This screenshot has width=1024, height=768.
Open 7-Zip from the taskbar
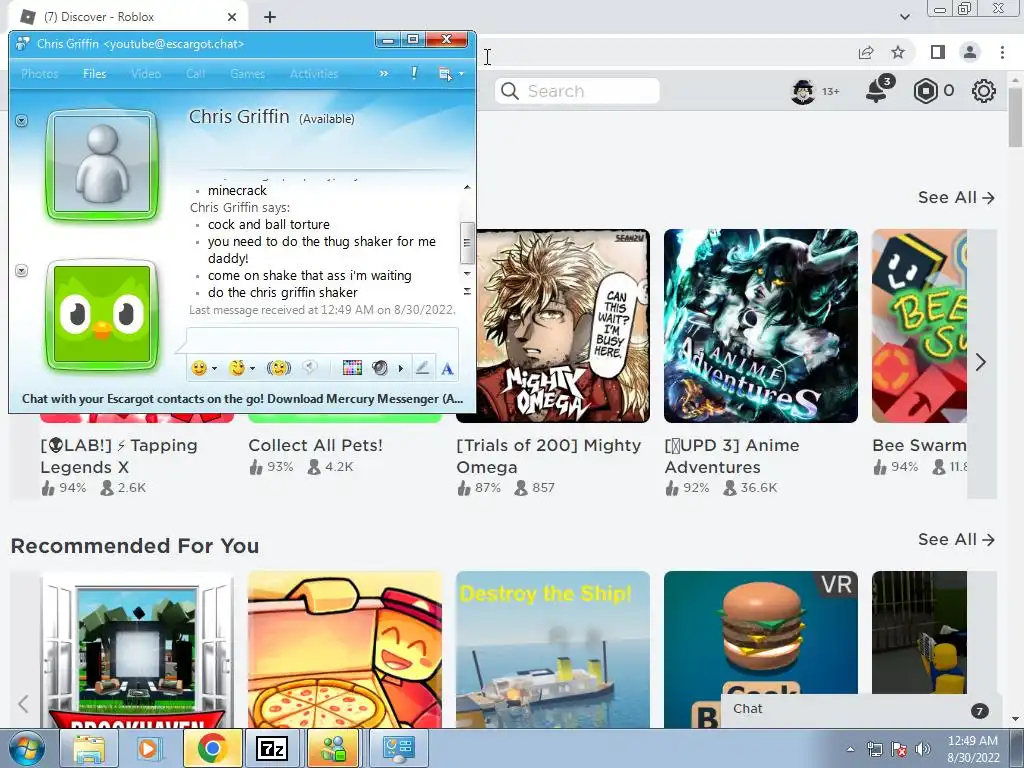(272, 748)
